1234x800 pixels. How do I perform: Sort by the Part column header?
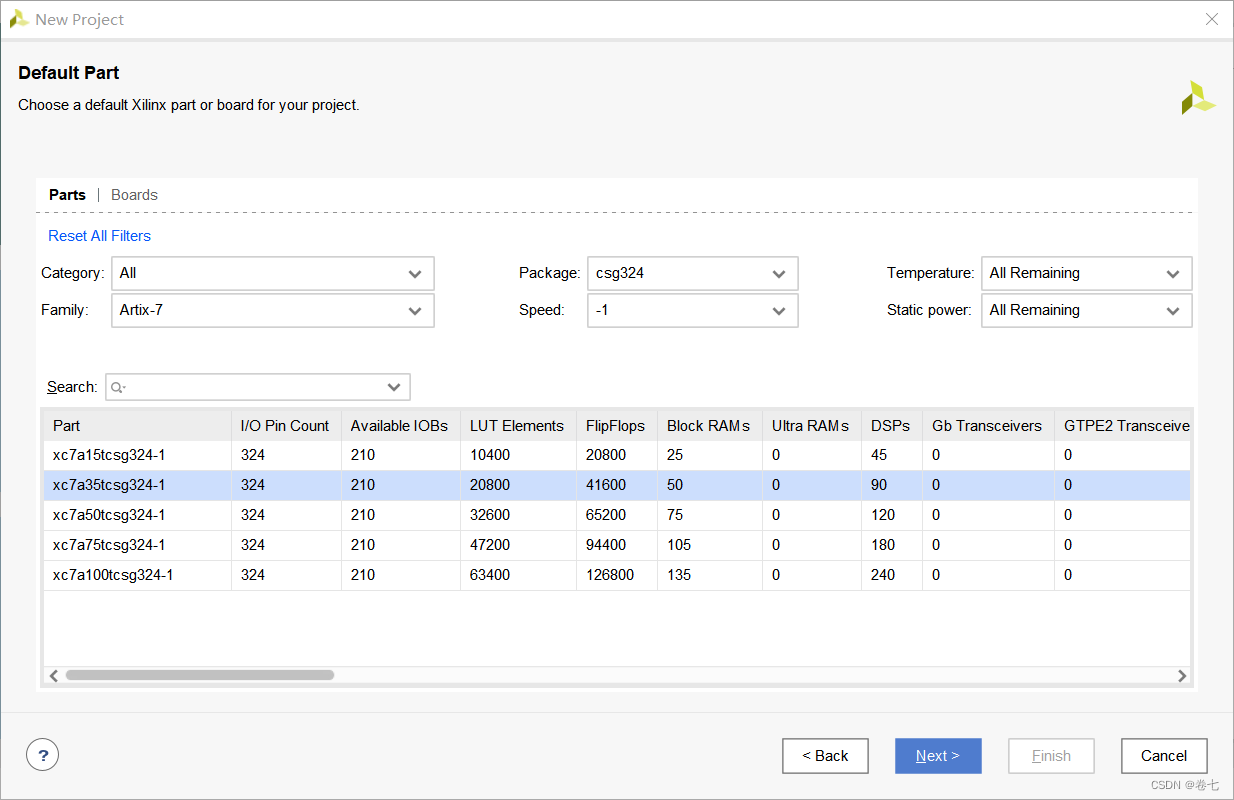tap(137, 425)
